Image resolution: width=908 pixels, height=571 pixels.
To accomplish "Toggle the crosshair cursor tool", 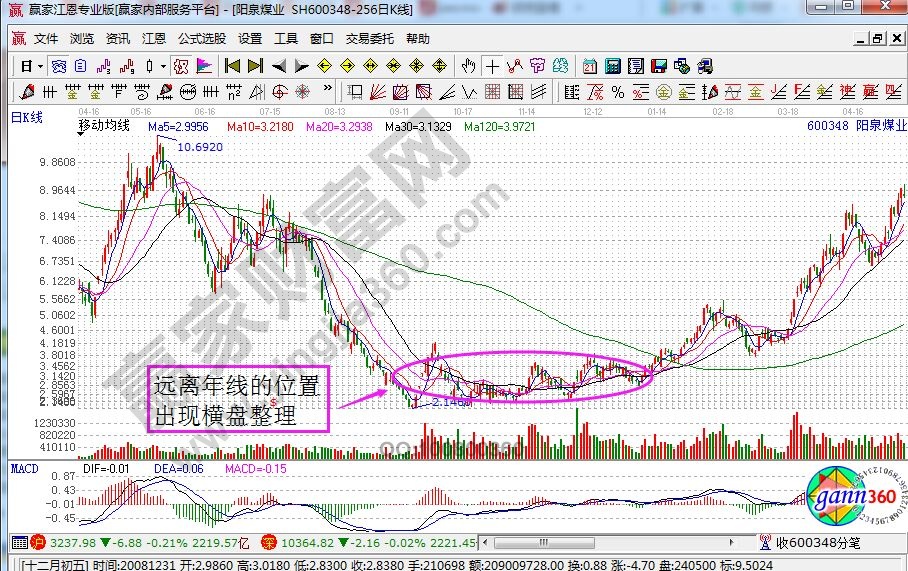I will coord(492,67).
